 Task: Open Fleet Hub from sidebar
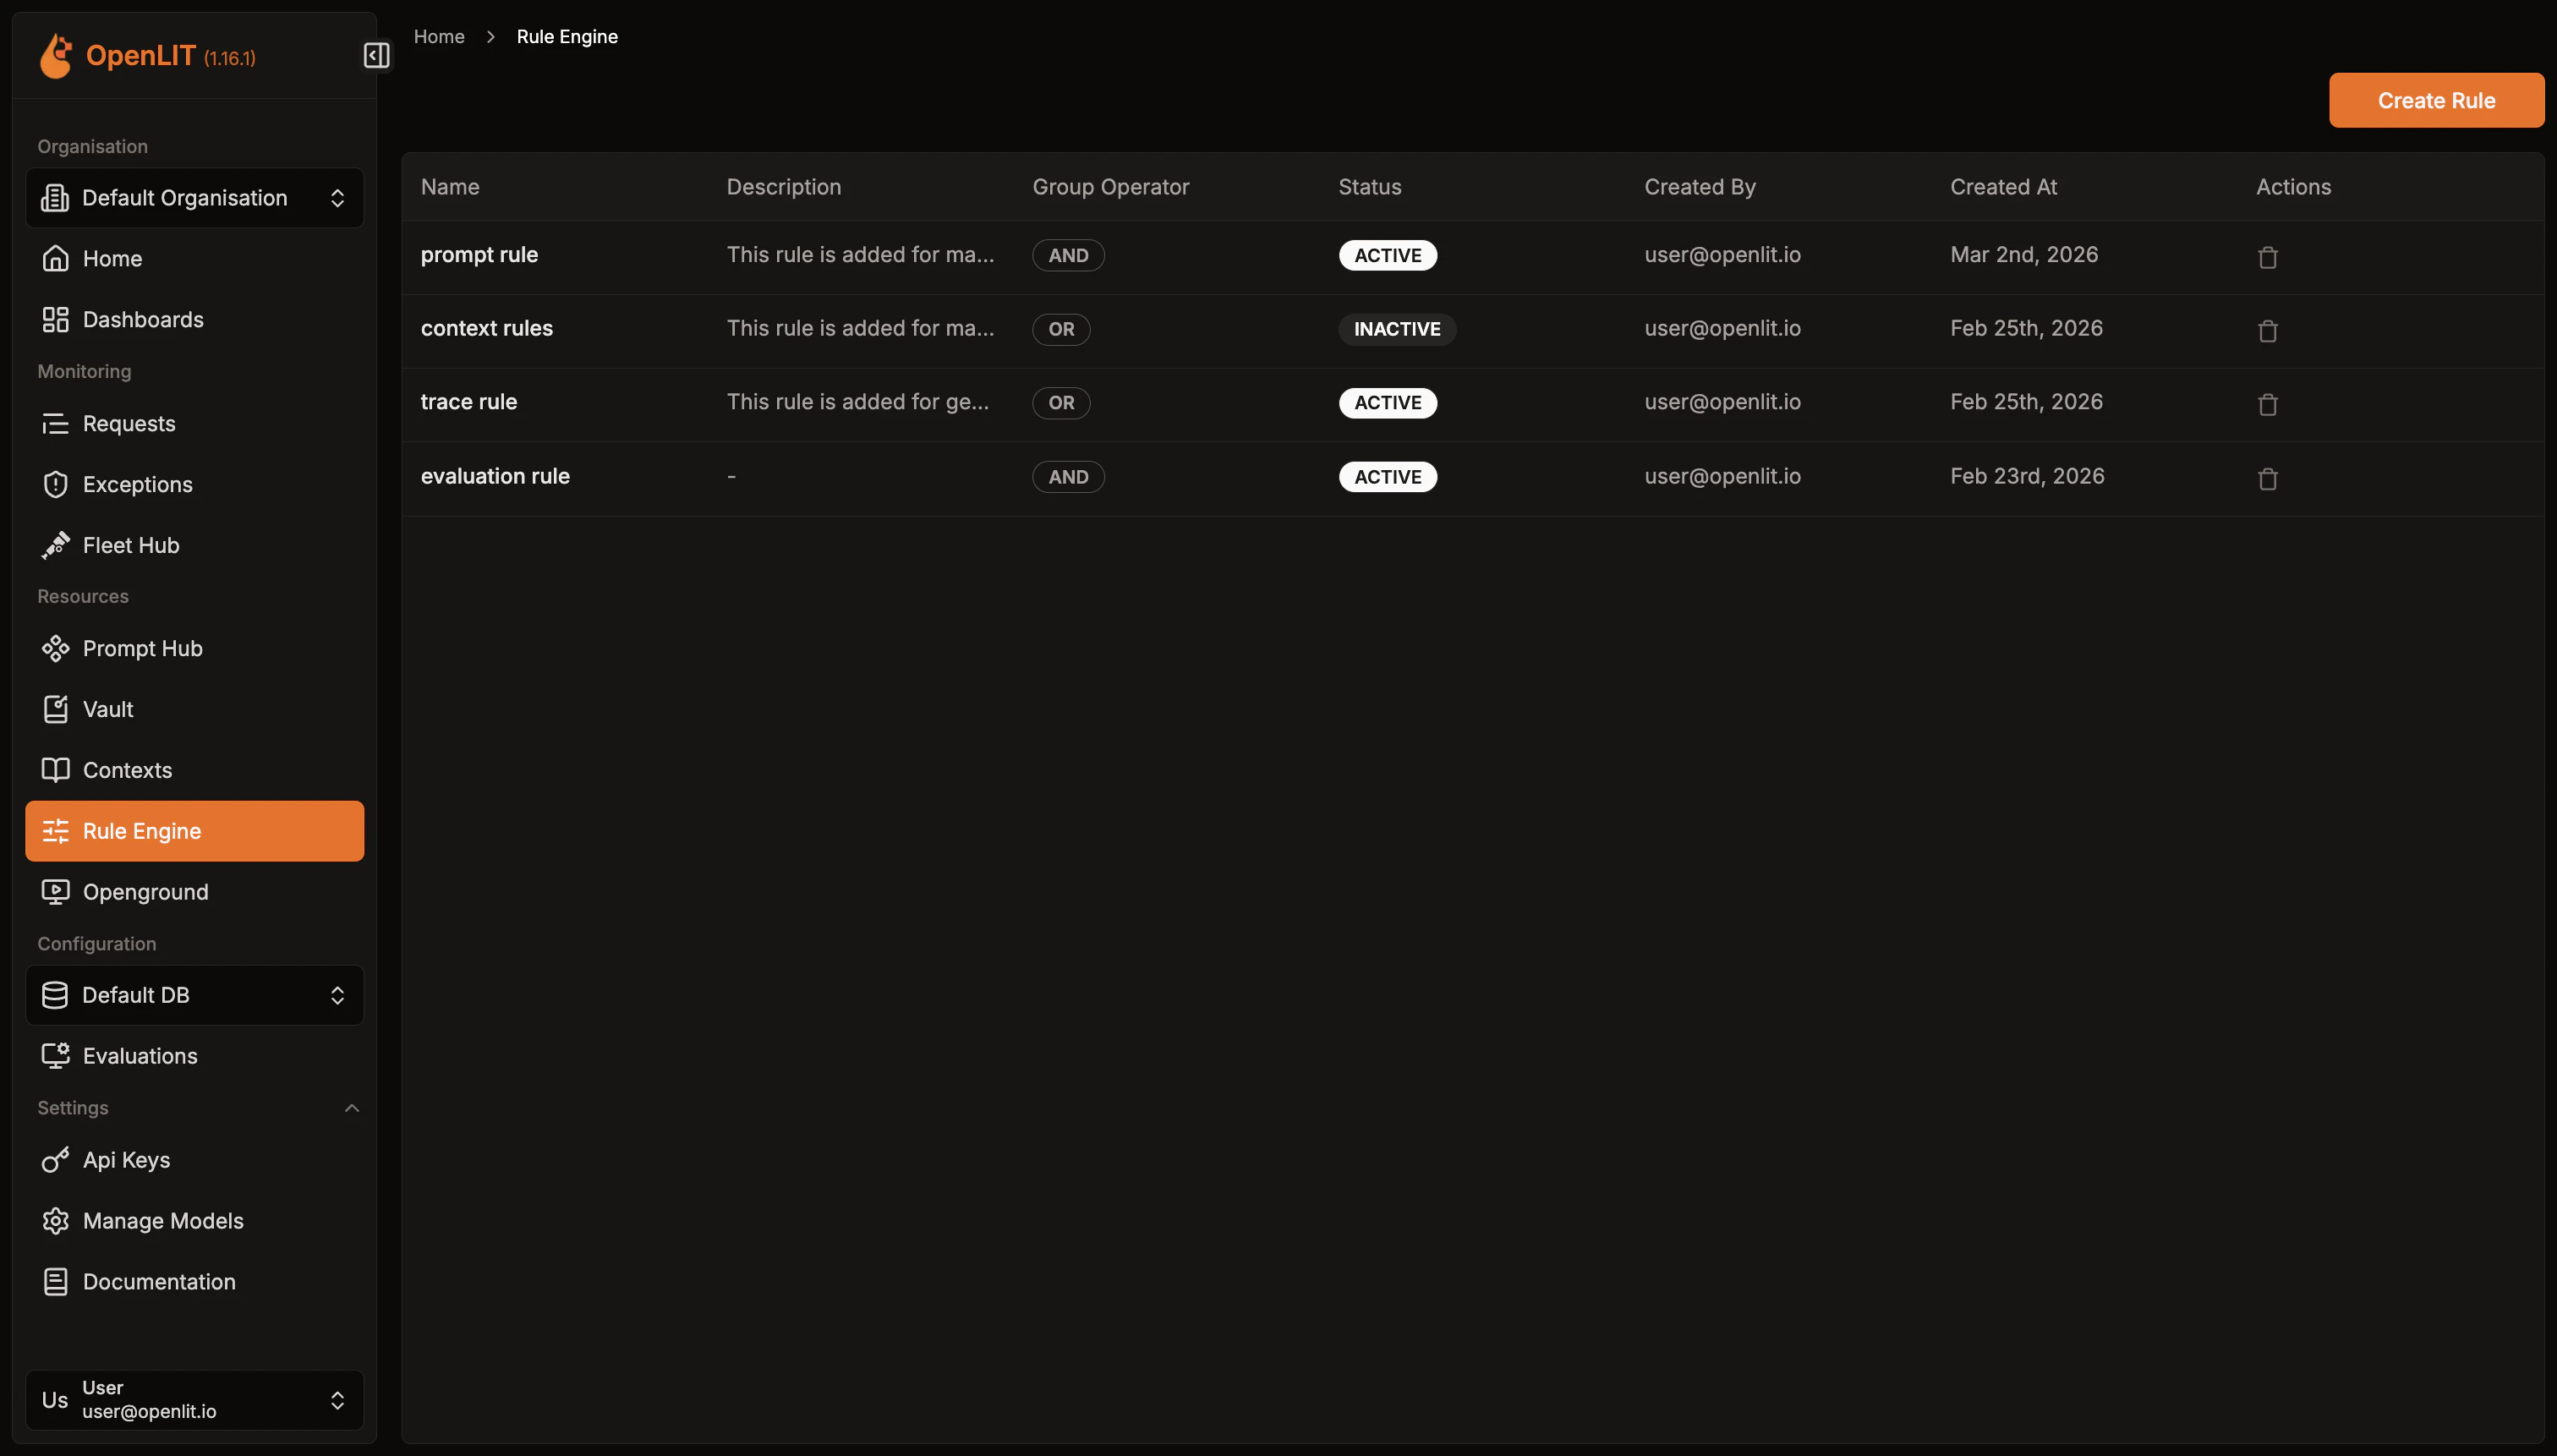click(x=130, y=545)
